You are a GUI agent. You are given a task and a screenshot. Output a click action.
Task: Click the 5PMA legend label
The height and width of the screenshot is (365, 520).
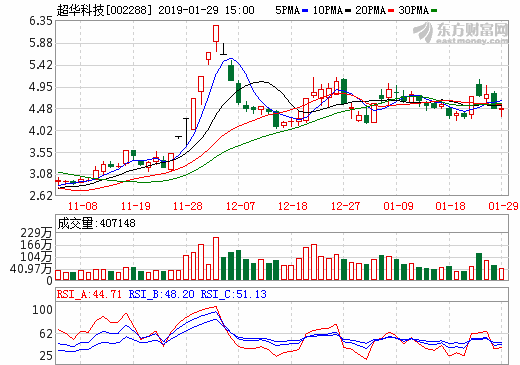[287, 10]
